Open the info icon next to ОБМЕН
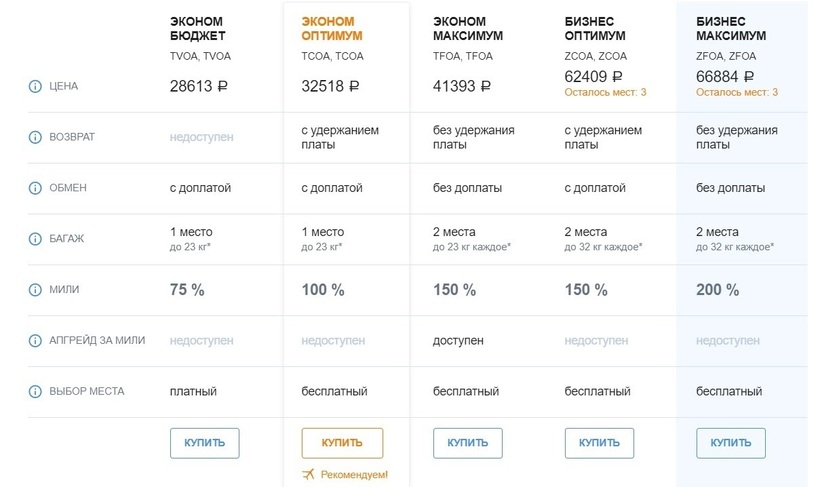This screenshot has width=820, height=487. [x=35, y=188]
